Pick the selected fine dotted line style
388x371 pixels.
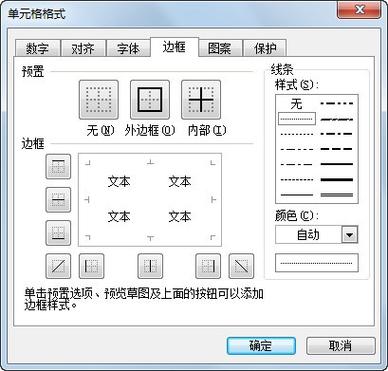click(296, 119)
